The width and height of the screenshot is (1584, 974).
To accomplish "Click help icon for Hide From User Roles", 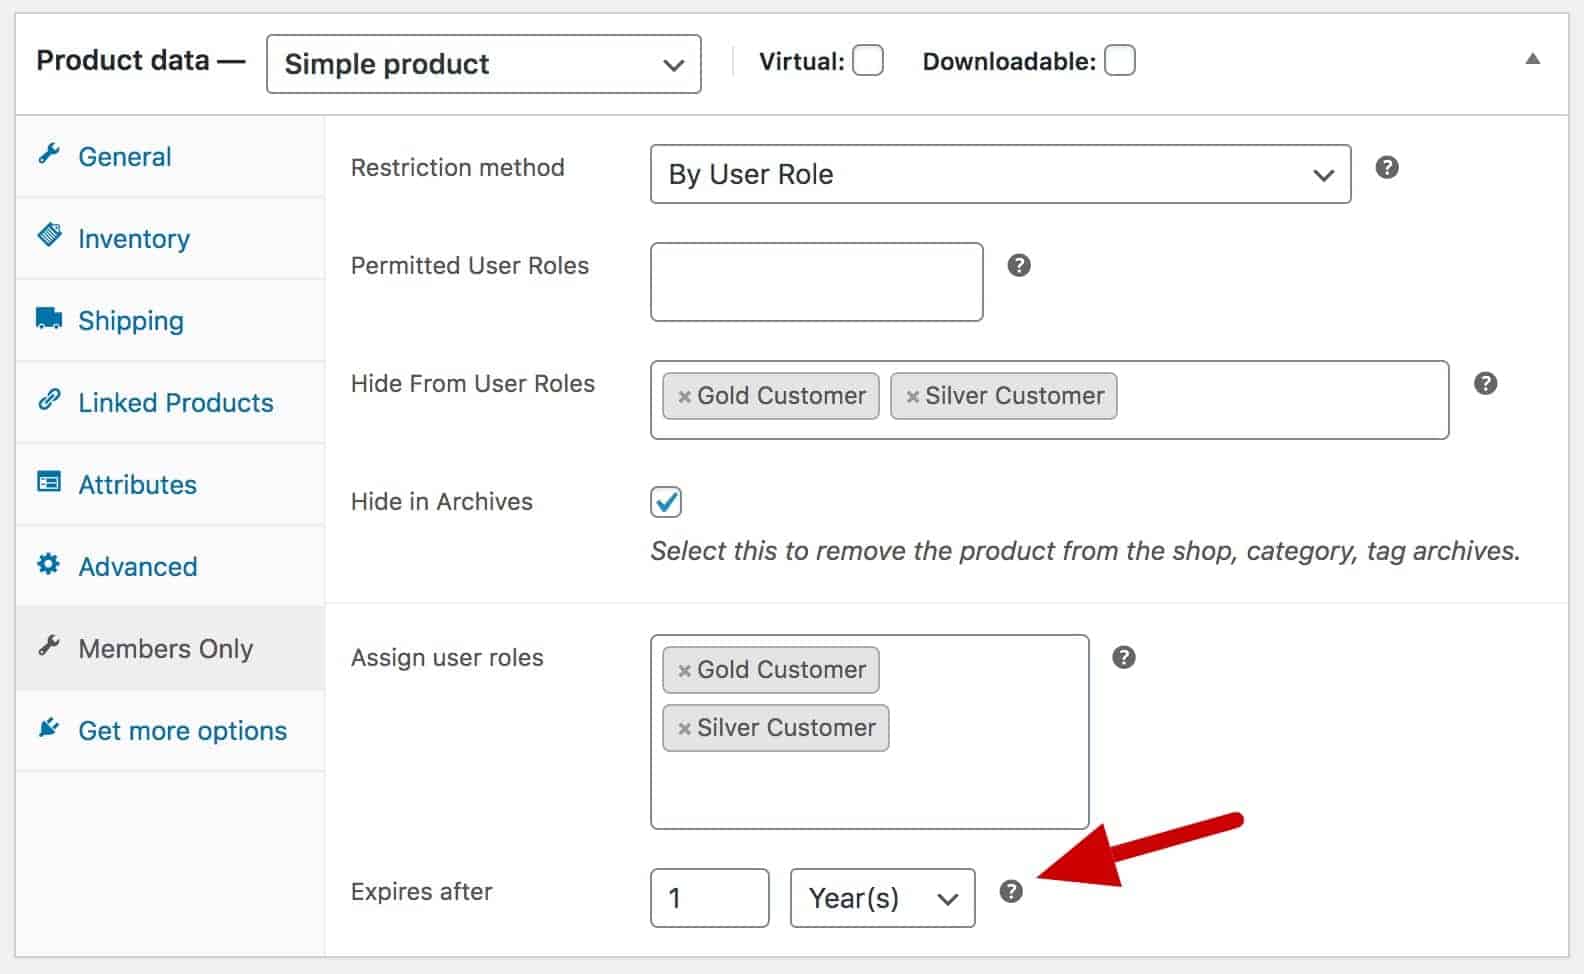I will 1486,383.
